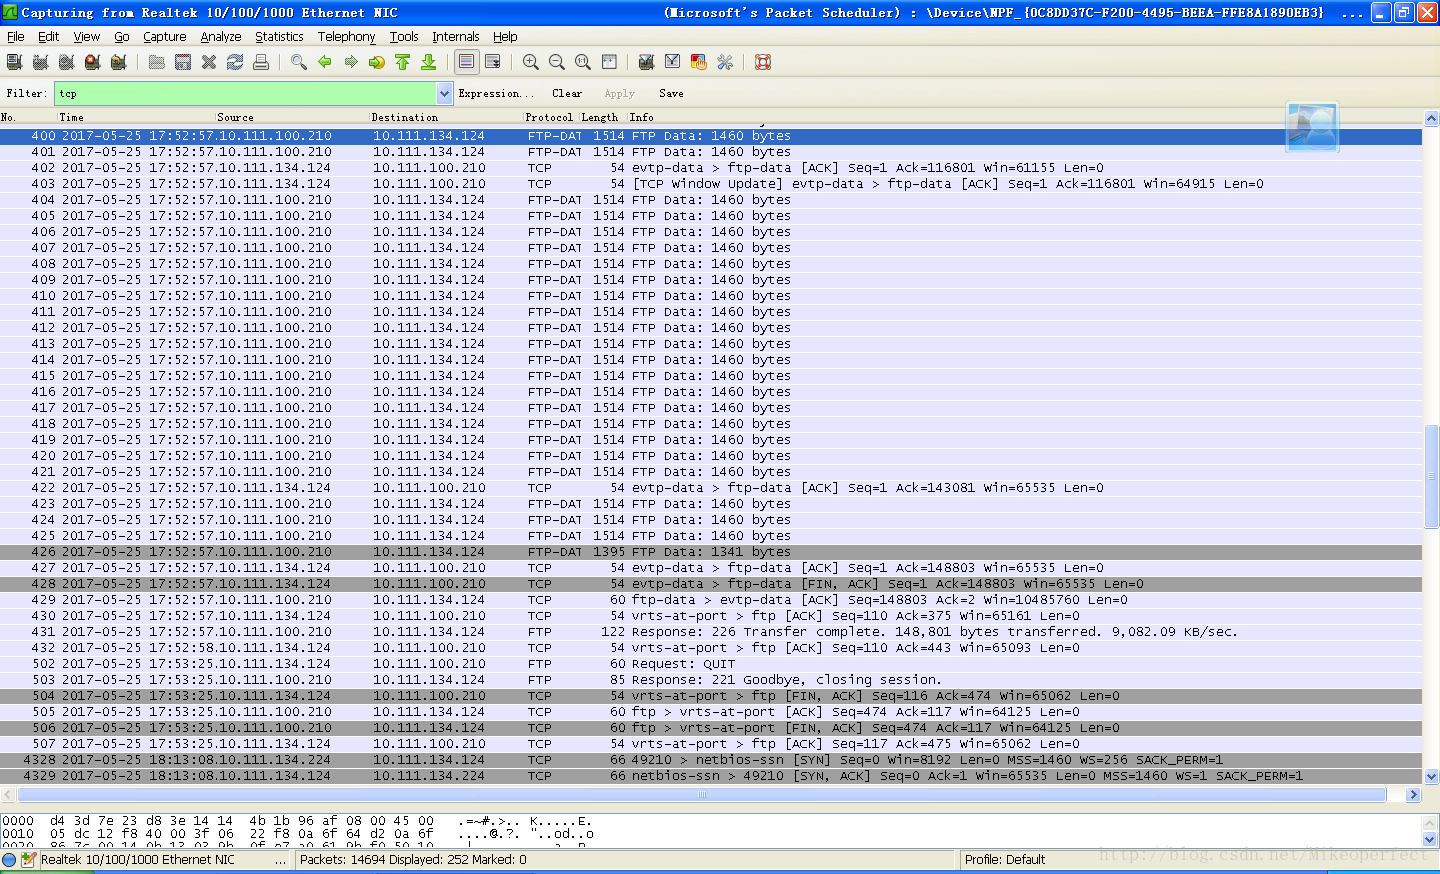Print the packets

(261, 62)
